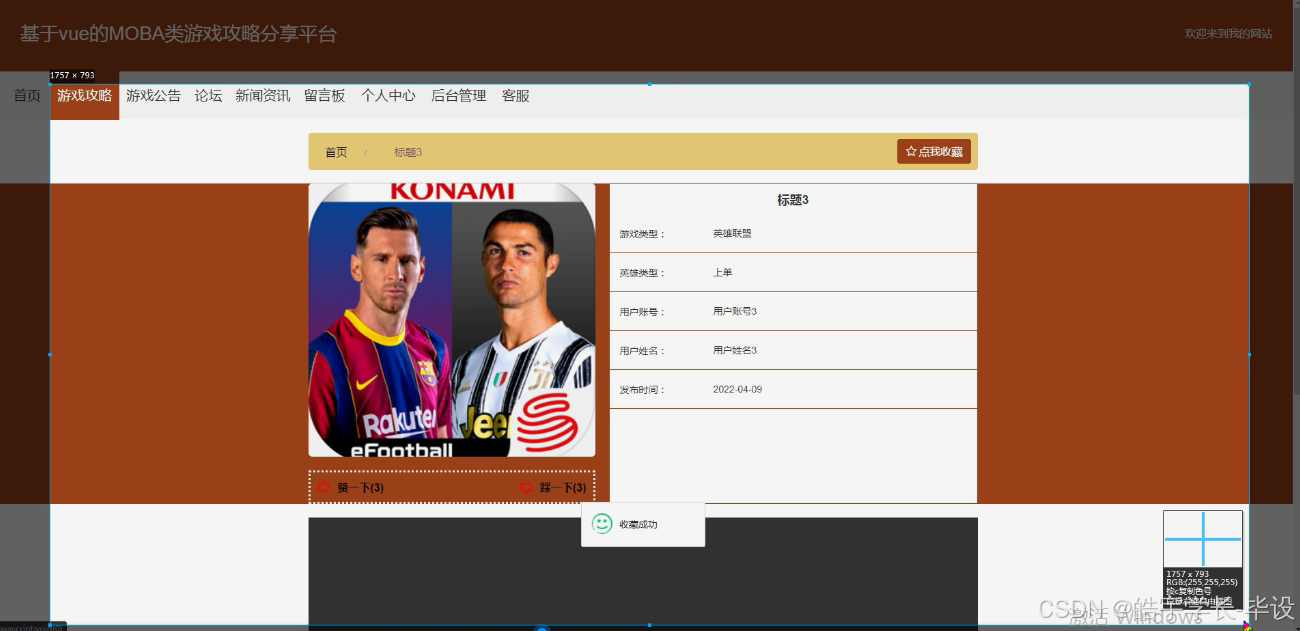Click the crosshair magnifier preview box
This screenshot has height=631, width=1300.
pos(1202,539)
